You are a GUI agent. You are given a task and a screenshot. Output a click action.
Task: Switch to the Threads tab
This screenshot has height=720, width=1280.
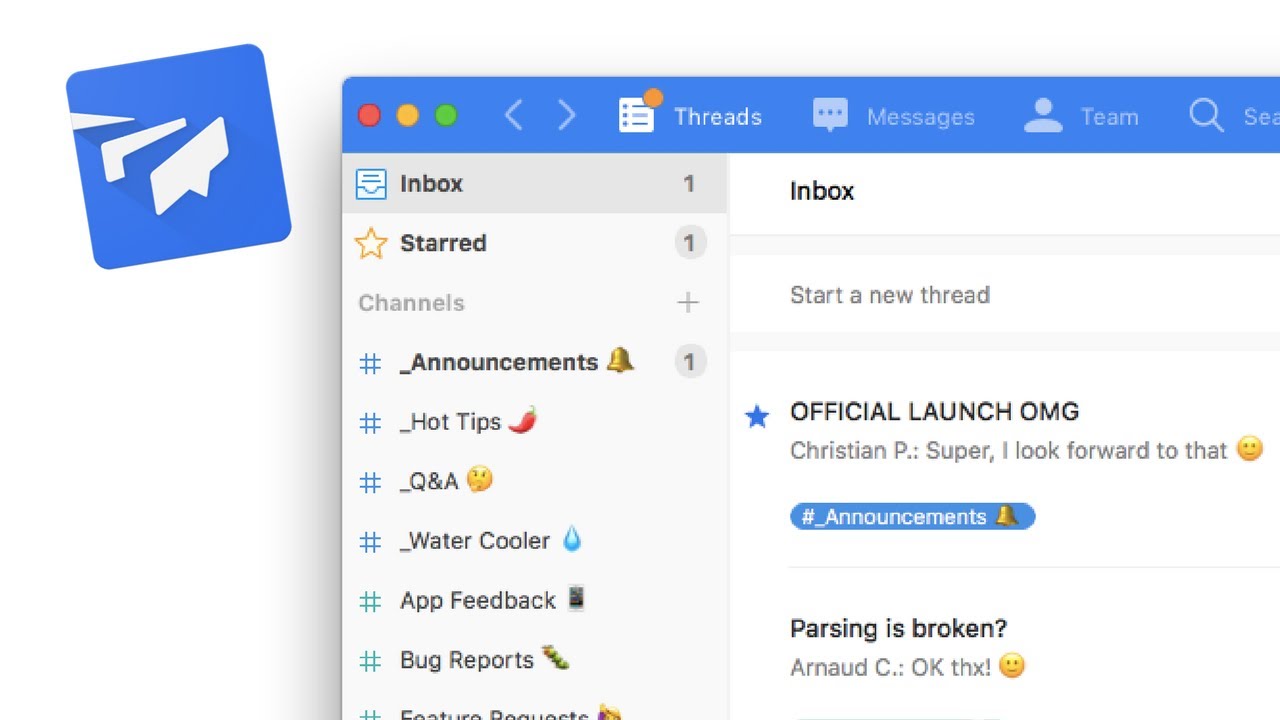tap(690, 116)
